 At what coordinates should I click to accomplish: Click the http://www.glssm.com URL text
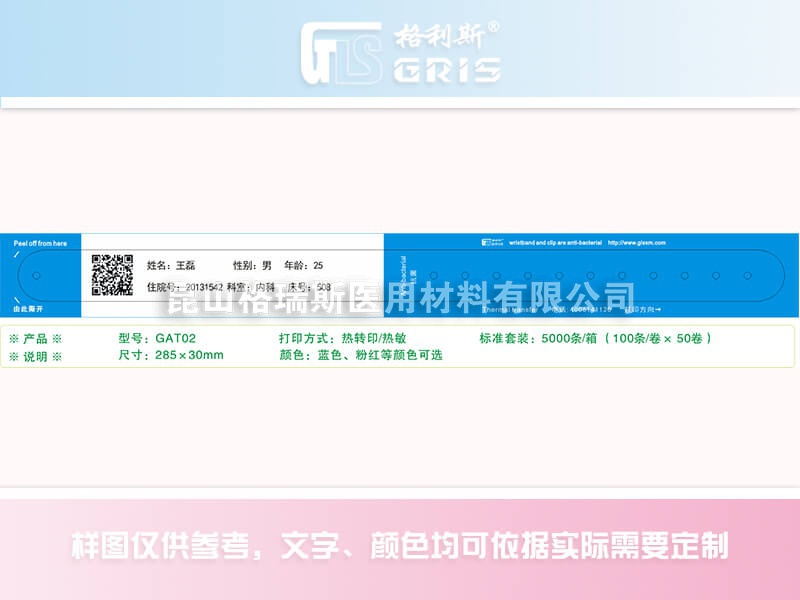[x=637, y=243]
